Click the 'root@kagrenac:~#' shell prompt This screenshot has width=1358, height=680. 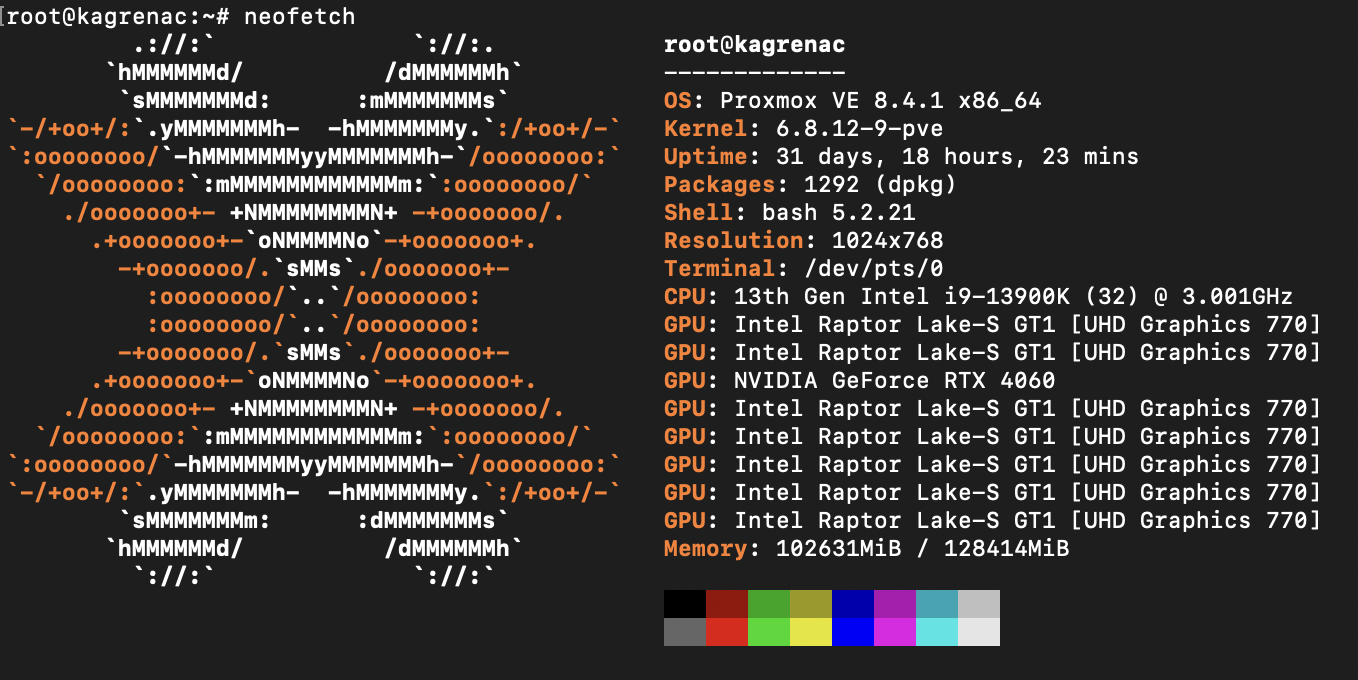[119, 17]
